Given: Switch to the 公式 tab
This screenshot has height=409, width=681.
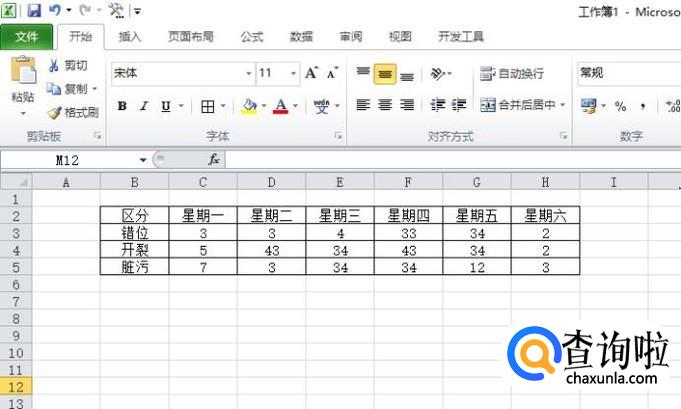Looking at the screenshot, I should (x=252, y=37).
